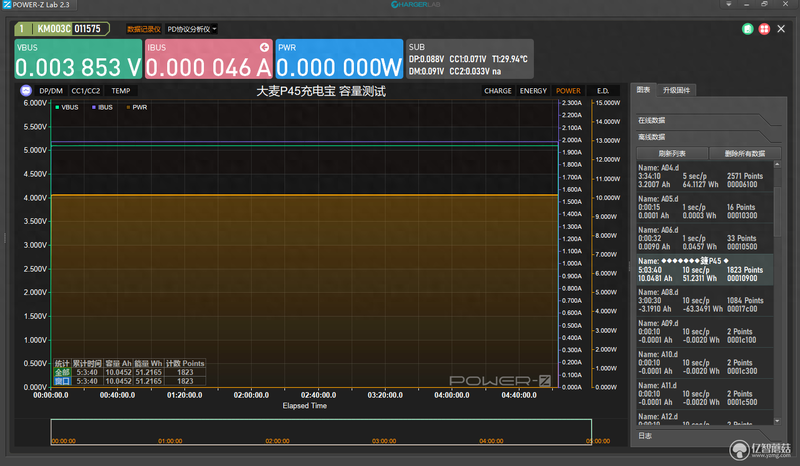This screenshot has width=800, height=466.
Task: Select the A08.d offline record
Action: pyautogui.click(x=705, y=301)
